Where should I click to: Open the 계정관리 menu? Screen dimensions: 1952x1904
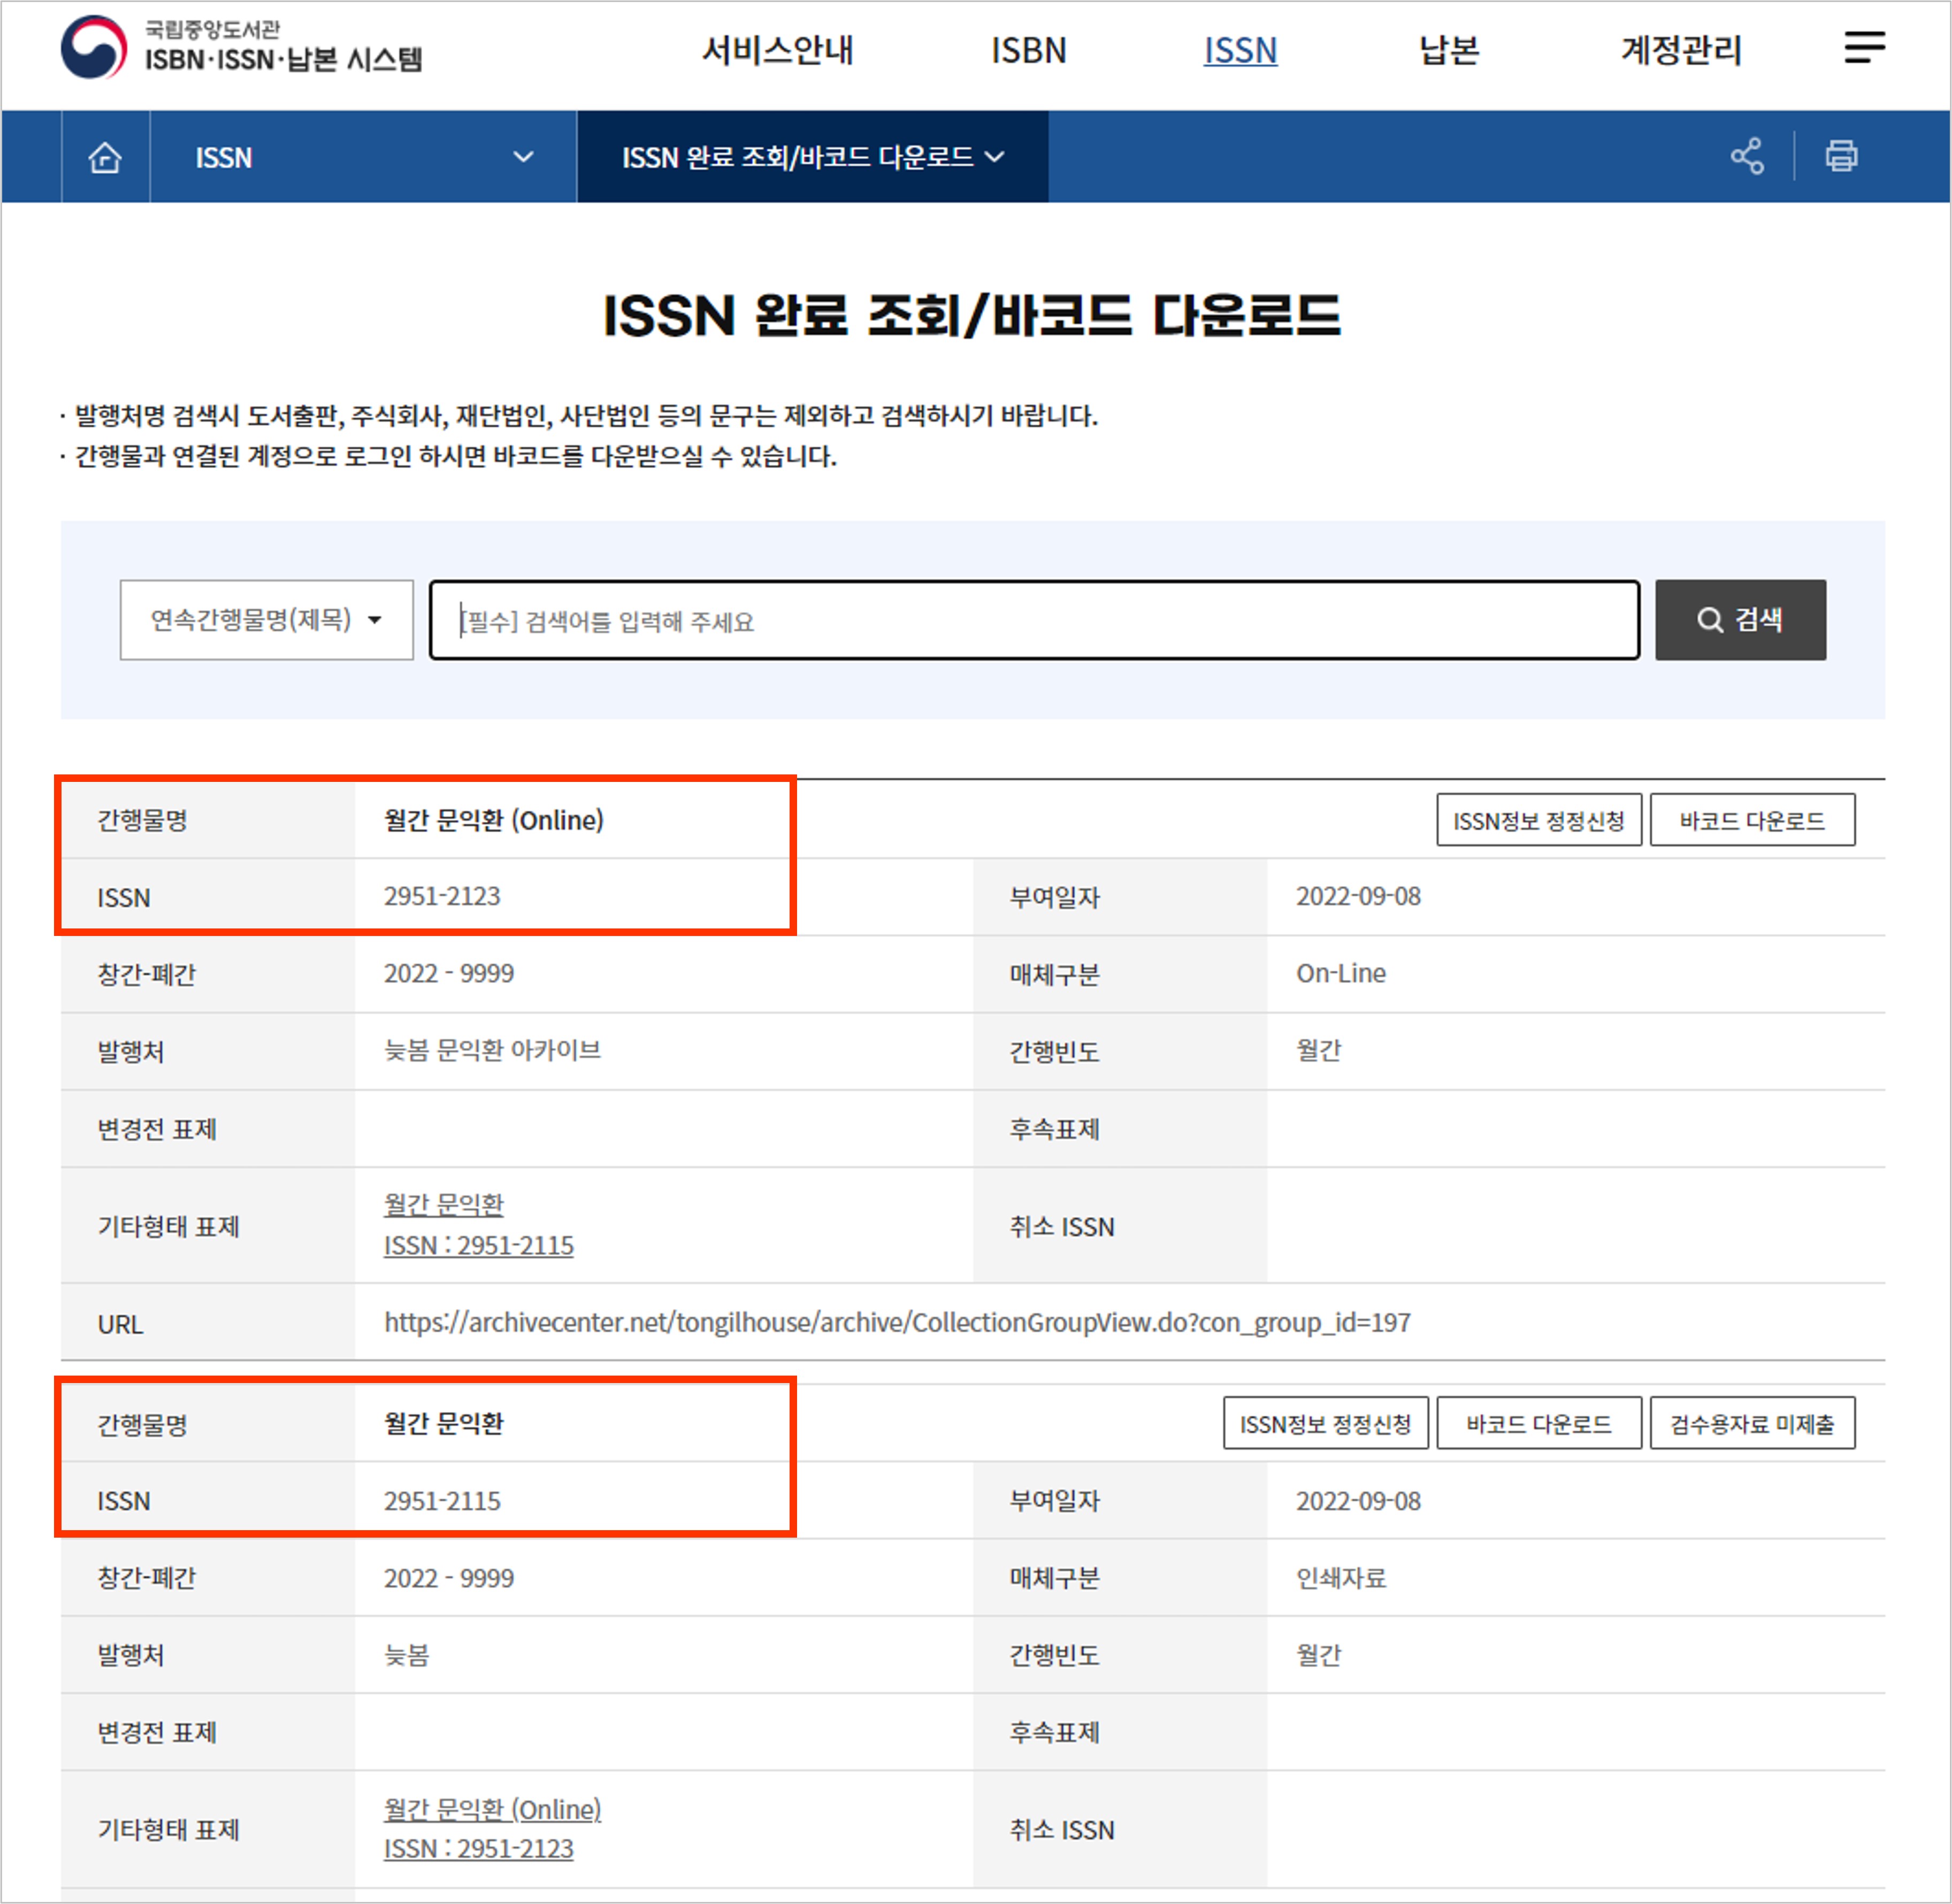(x=1679, y=50)
